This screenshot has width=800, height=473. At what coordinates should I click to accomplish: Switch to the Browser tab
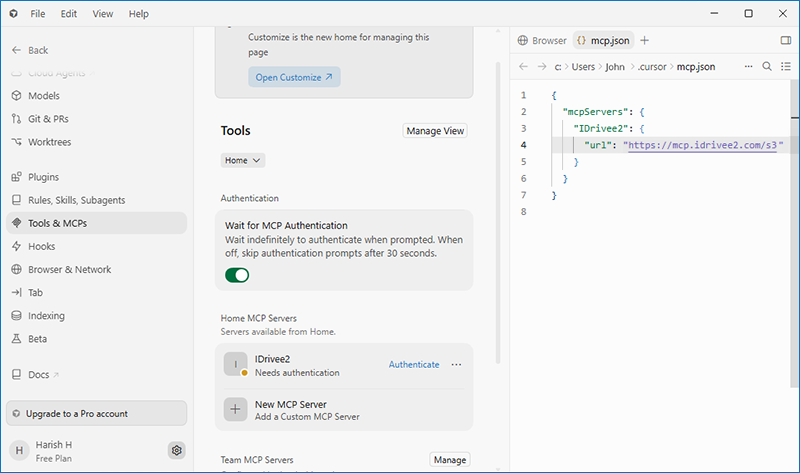(x=542, y=40)
